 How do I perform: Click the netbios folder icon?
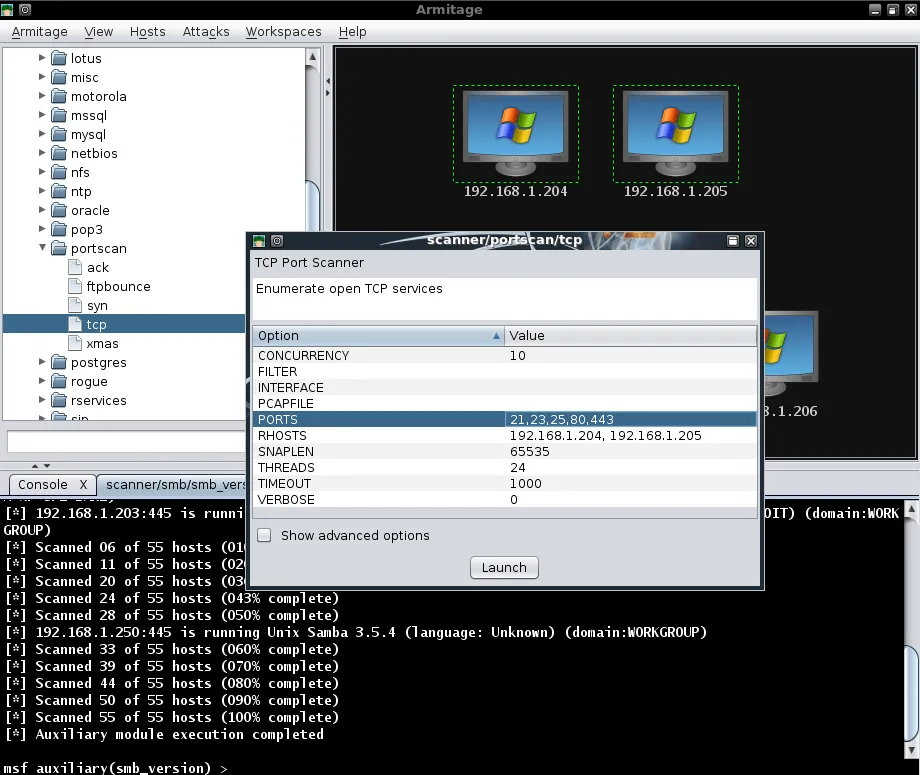tap(59, 154)
